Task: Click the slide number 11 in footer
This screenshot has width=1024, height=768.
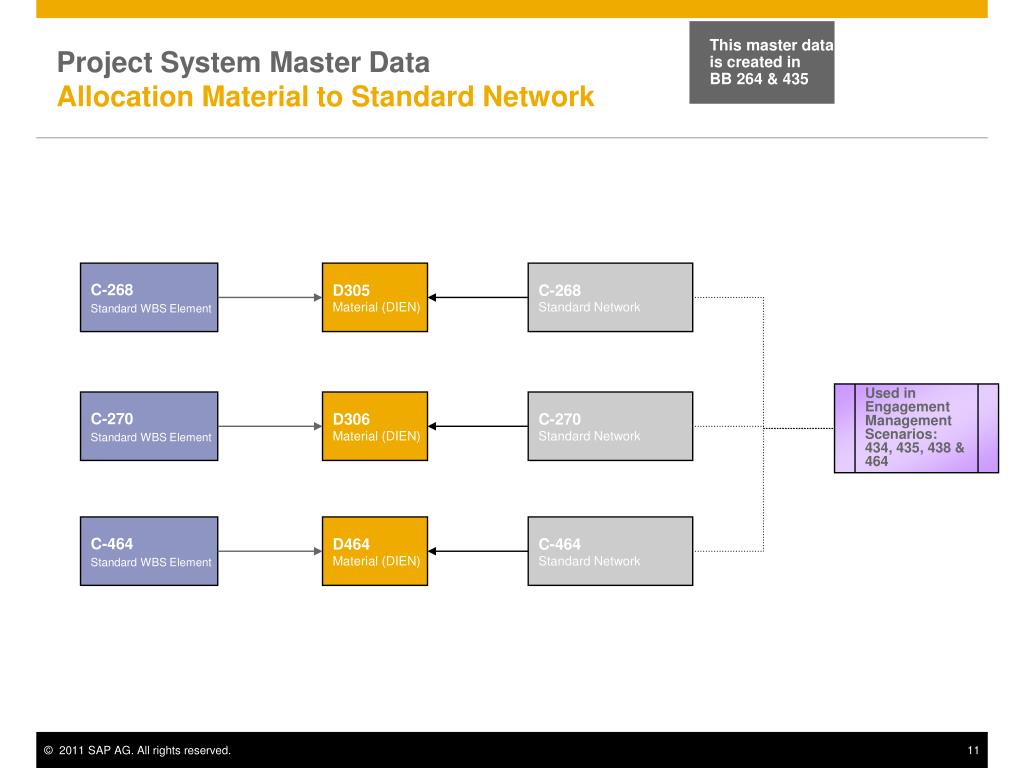Action: point(972,750)
